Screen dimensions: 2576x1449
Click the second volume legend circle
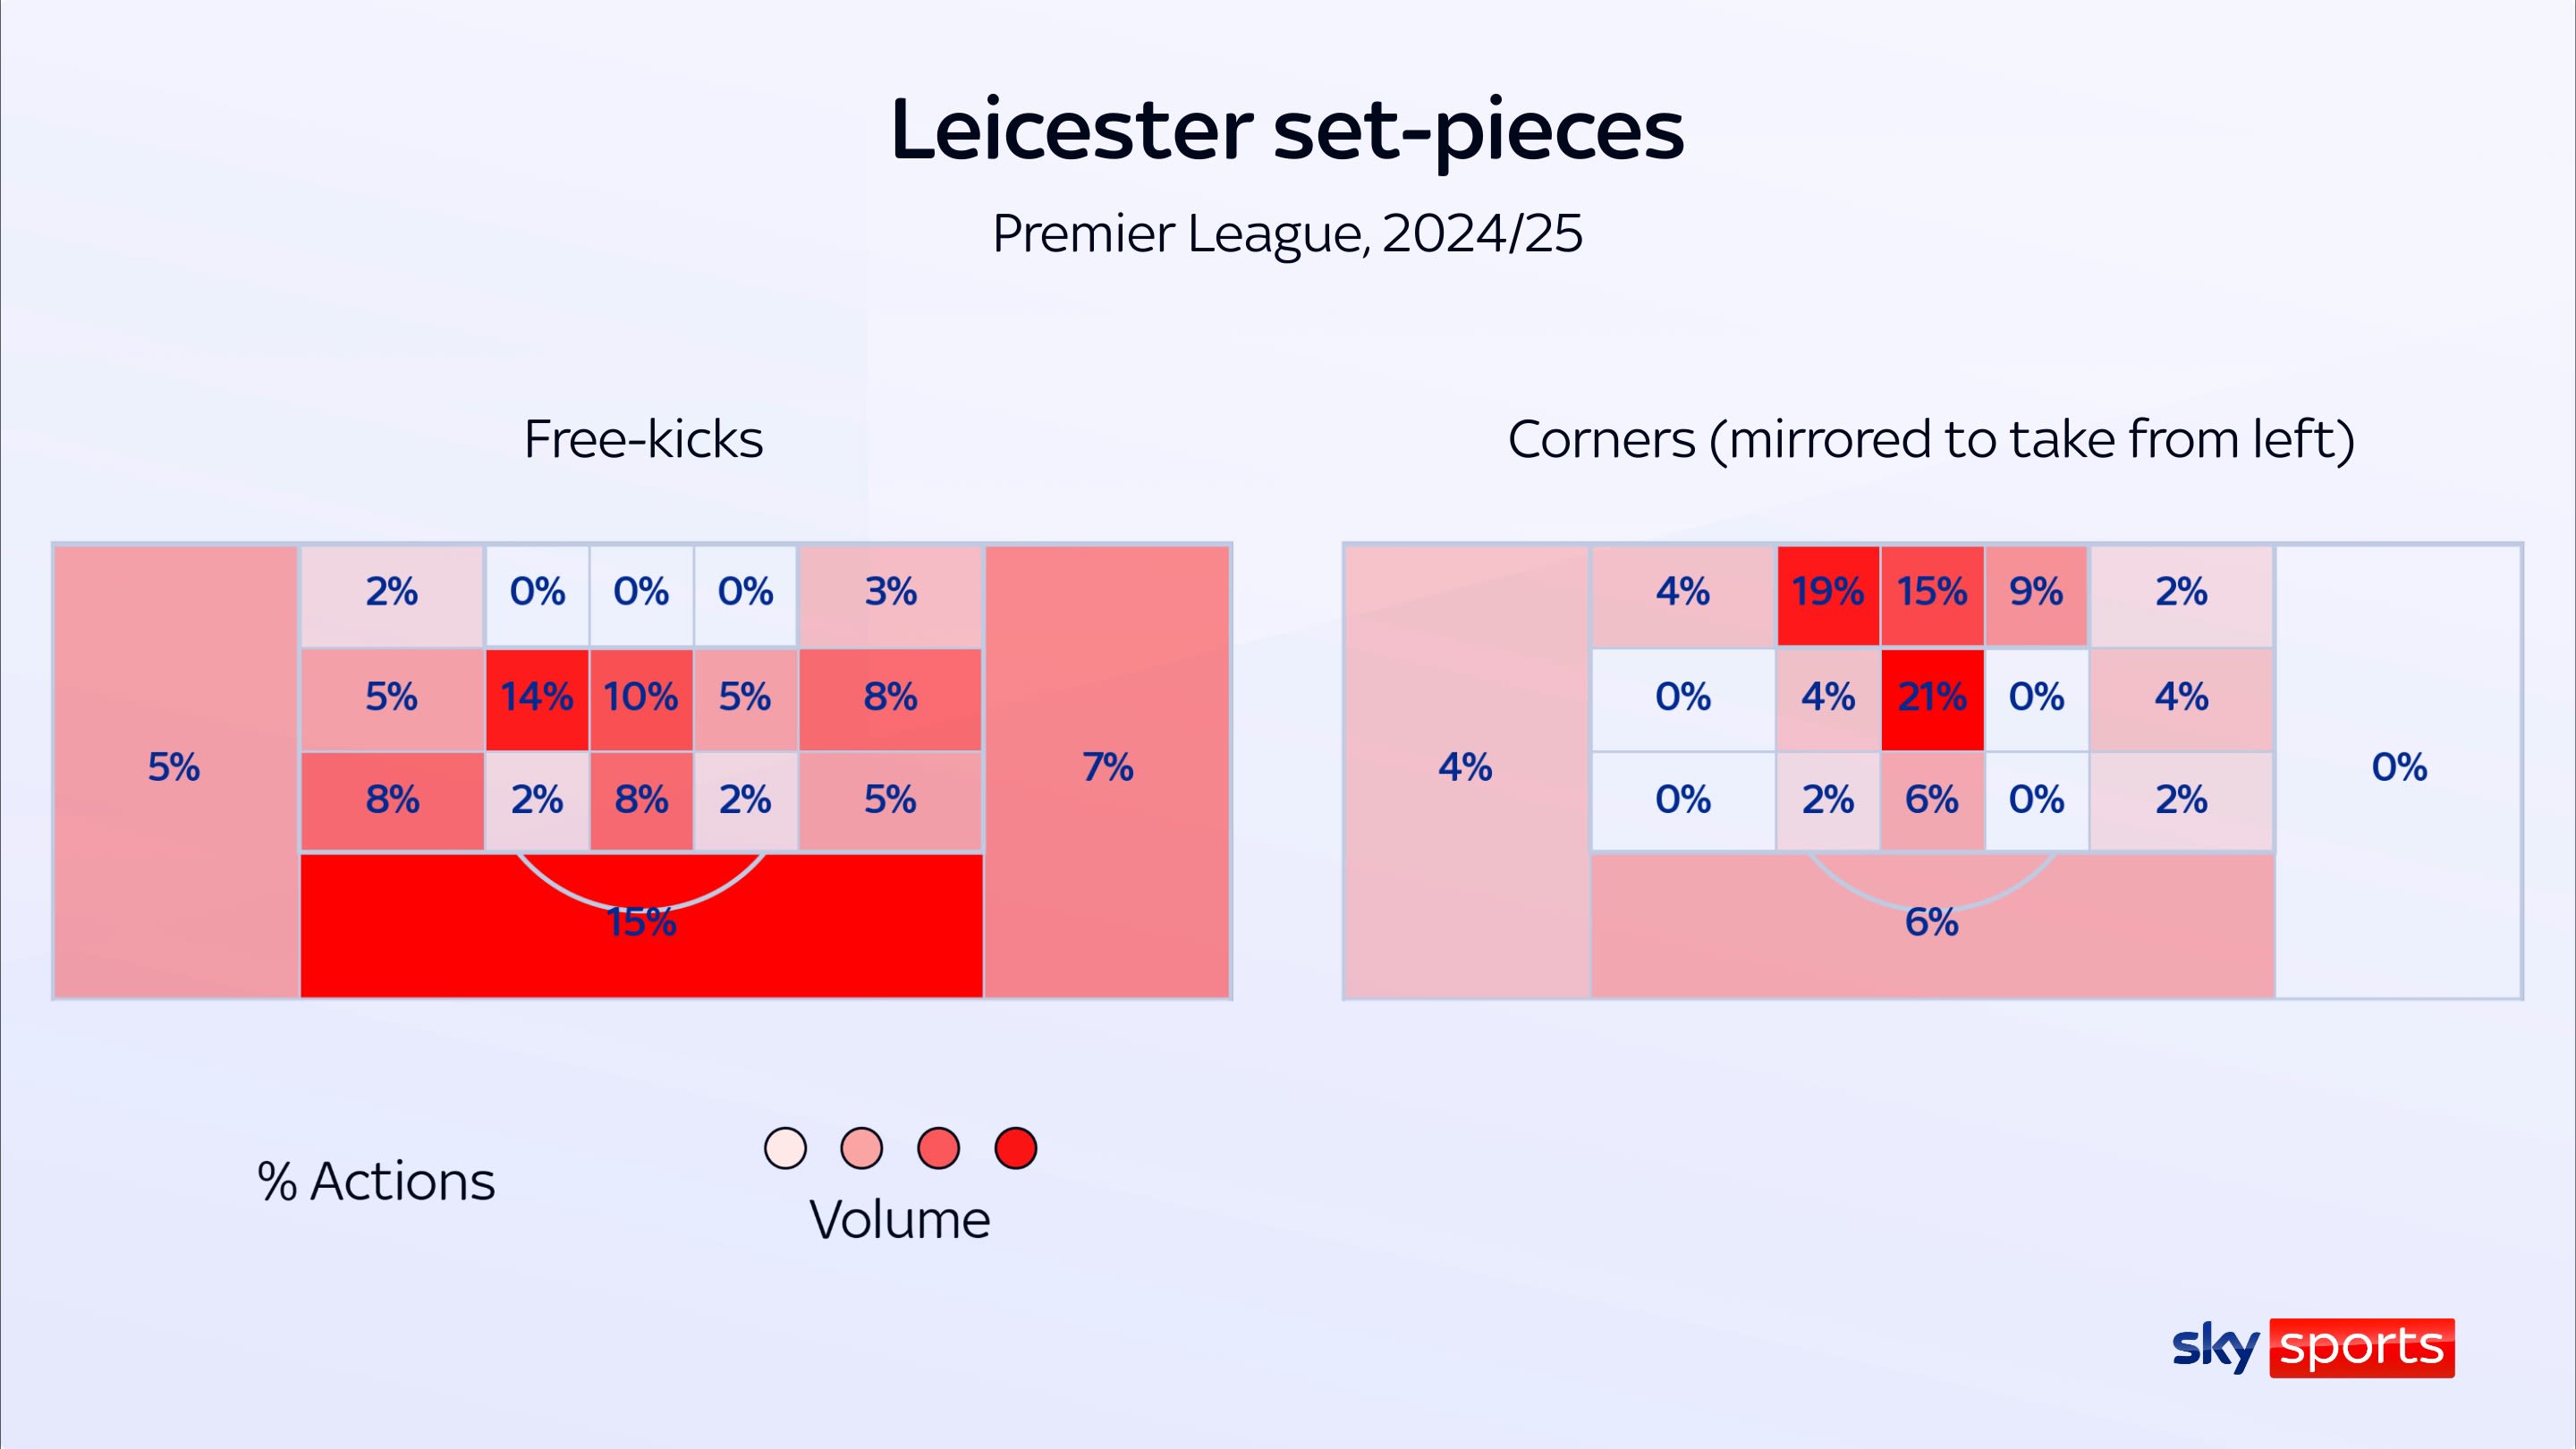coord(861,1148)
